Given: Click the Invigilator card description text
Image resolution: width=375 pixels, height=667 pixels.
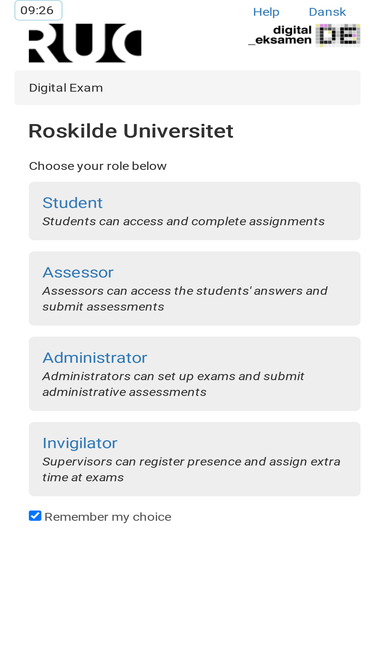Looking at the screenshot, I should tap(191, 470).
